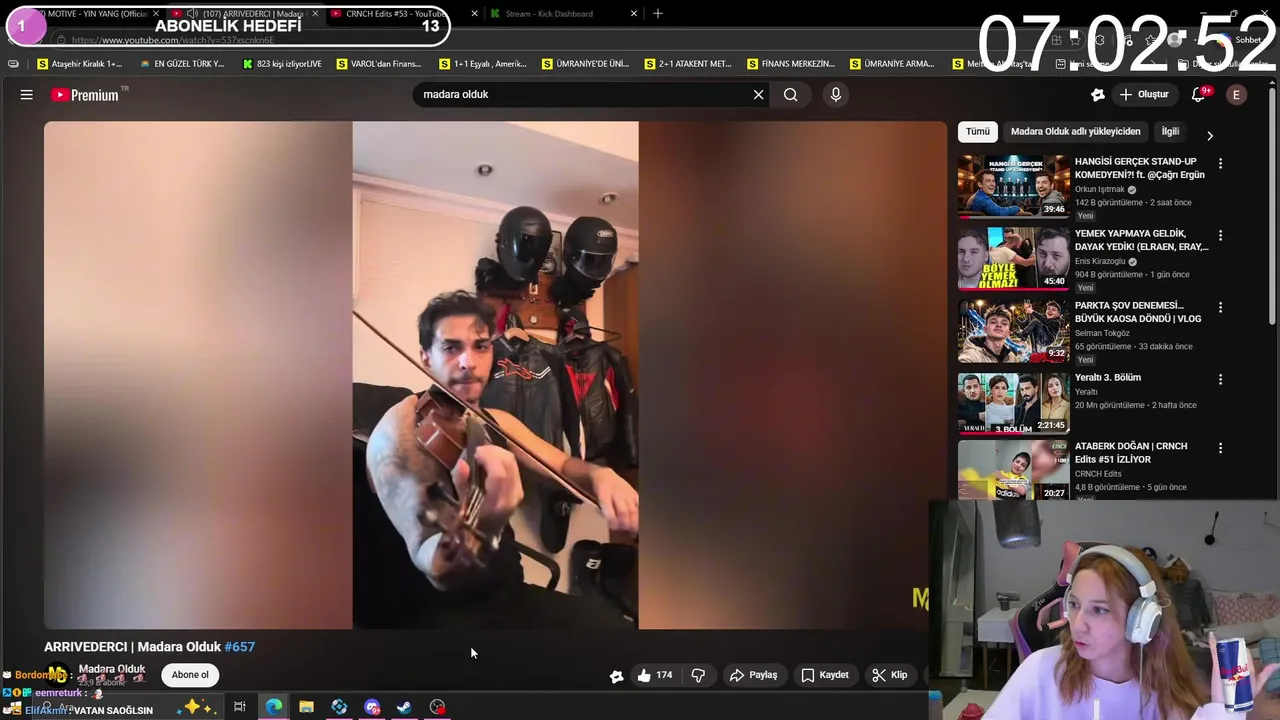Screen dimensions: 1280x720
Task: Open 'YEMEK YAPMAYA GELDİK' thumbnail
Action: 1013,258
